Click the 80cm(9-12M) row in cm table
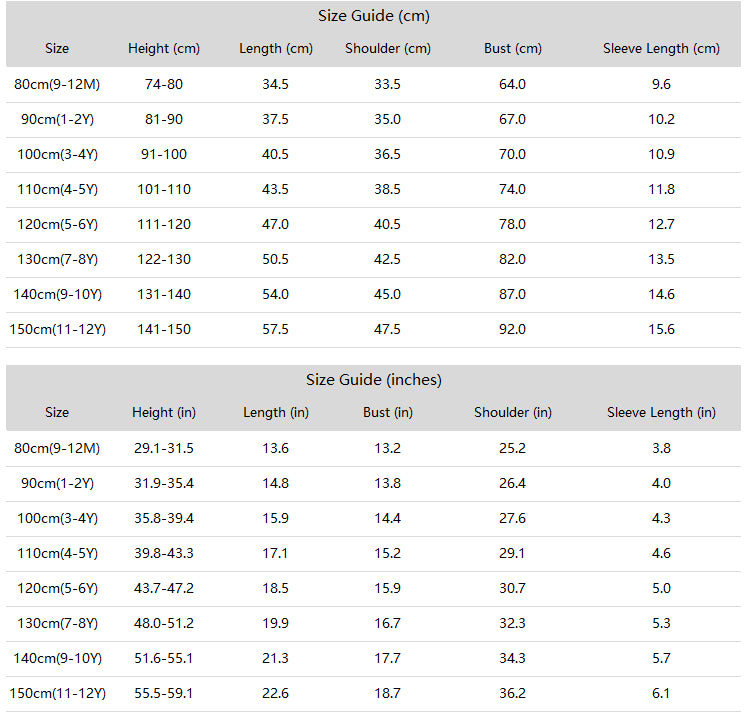 (x=57, y=84)
